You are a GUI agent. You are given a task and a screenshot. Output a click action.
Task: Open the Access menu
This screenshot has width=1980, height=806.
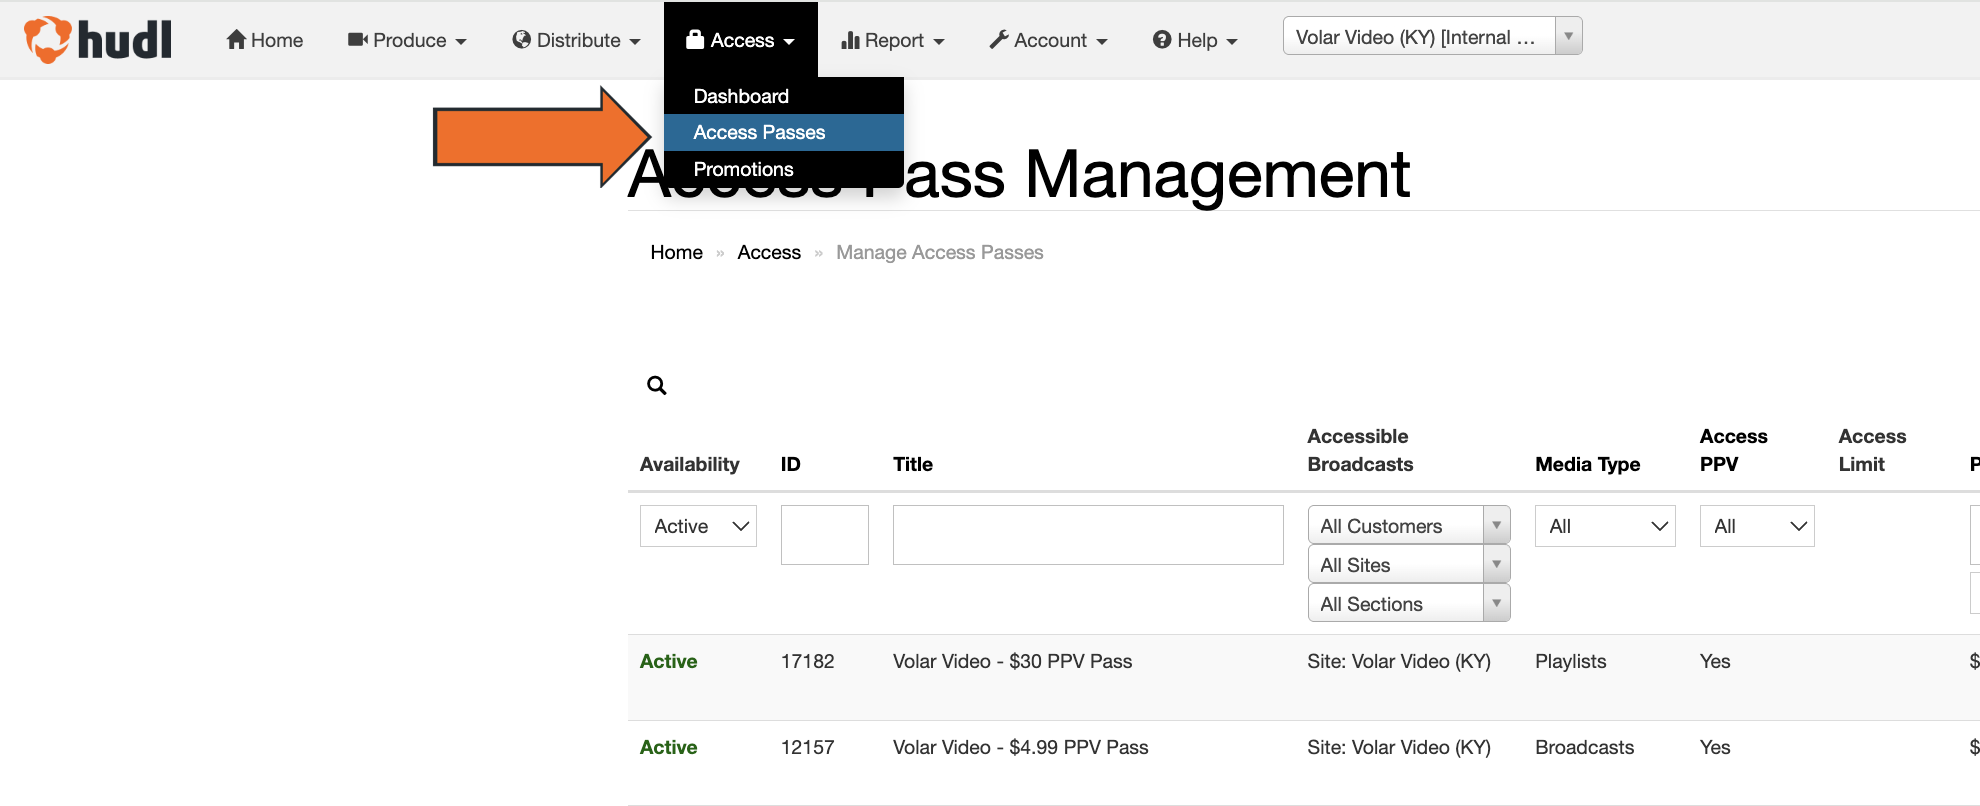click(x=740, y=40)
